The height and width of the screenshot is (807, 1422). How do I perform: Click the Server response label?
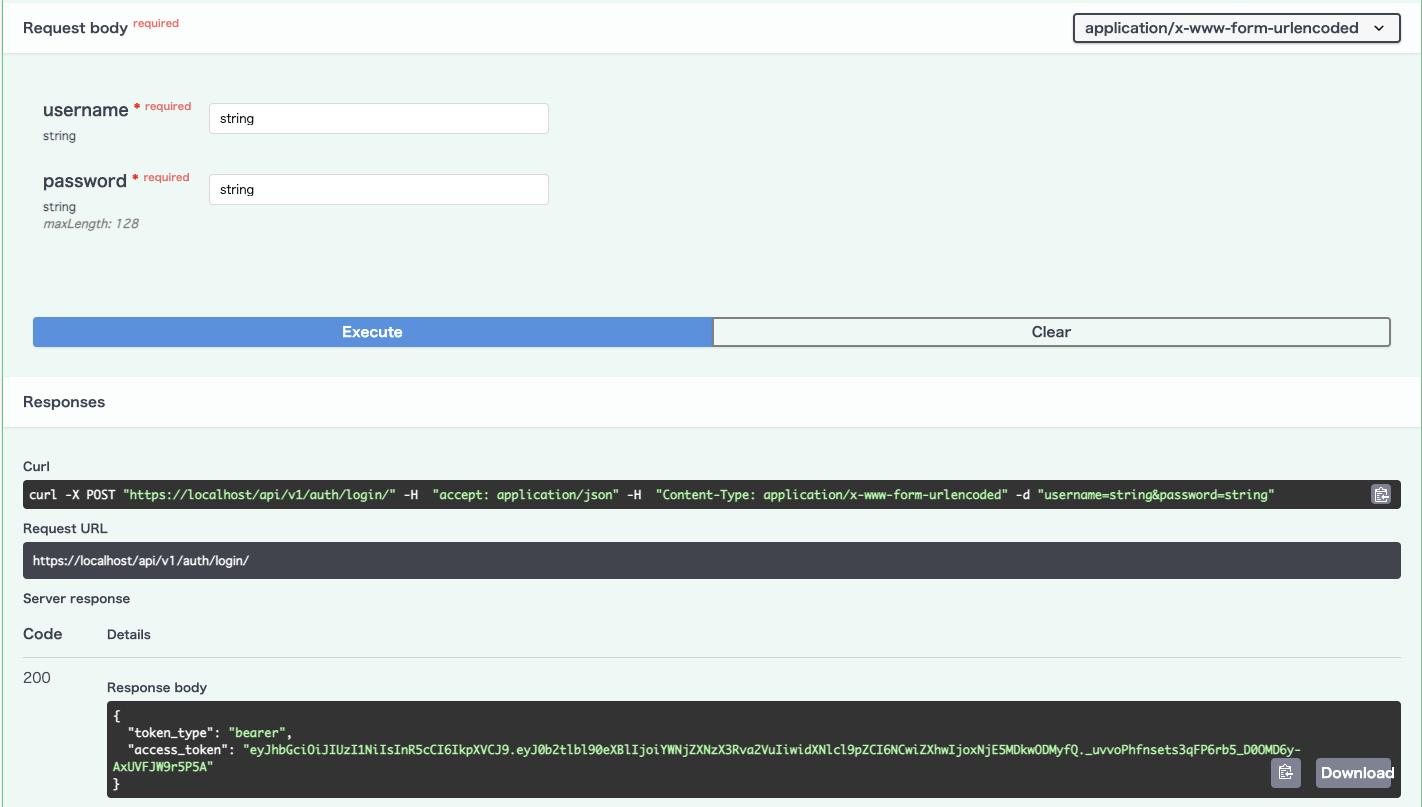pyautogui.click(x=76, y=598)
